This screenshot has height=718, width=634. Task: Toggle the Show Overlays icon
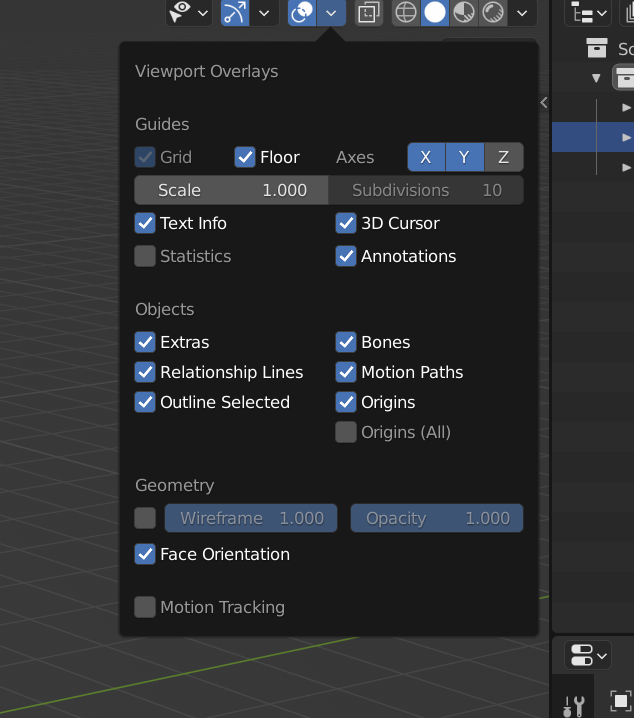click(302, 12)
